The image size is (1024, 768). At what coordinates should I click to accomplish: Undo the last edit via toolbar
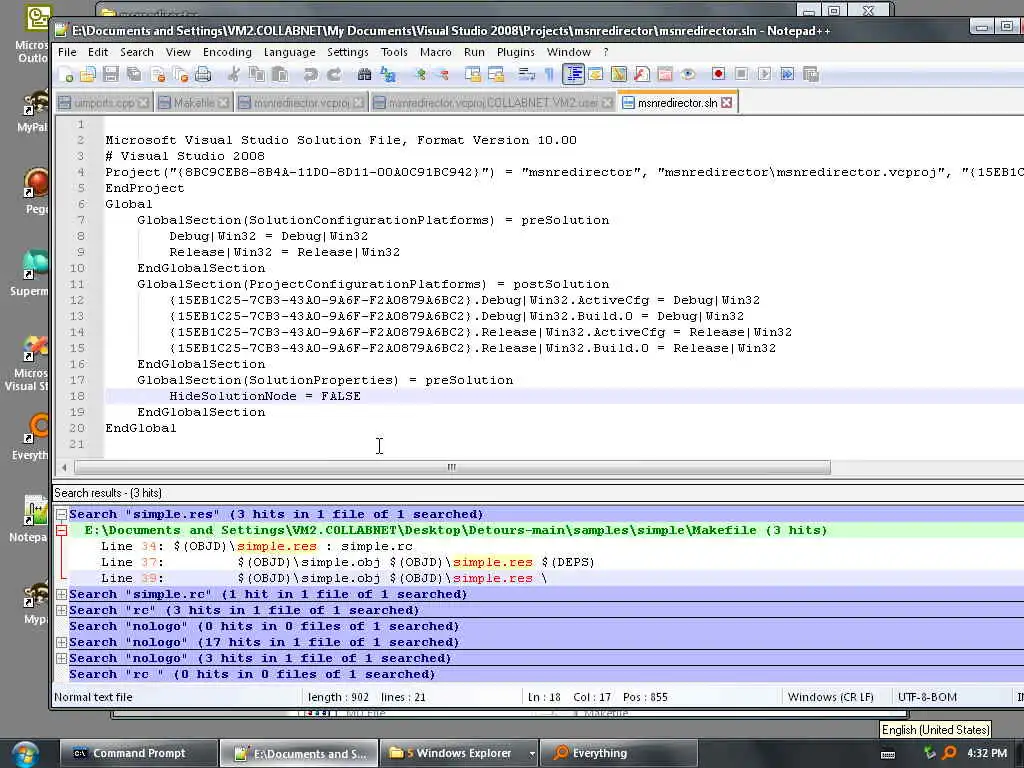tap(310, 74)
